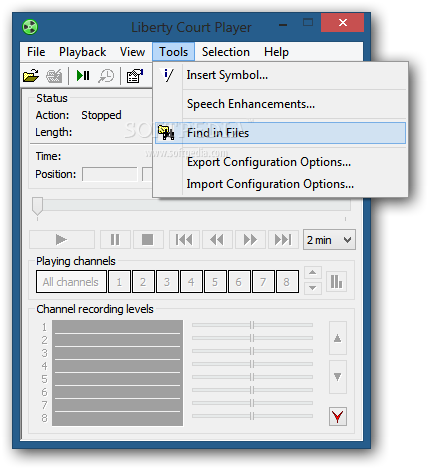Choose Import Configuration Options...
Viewport: 429px width, 469px height.
coord(280,184)
